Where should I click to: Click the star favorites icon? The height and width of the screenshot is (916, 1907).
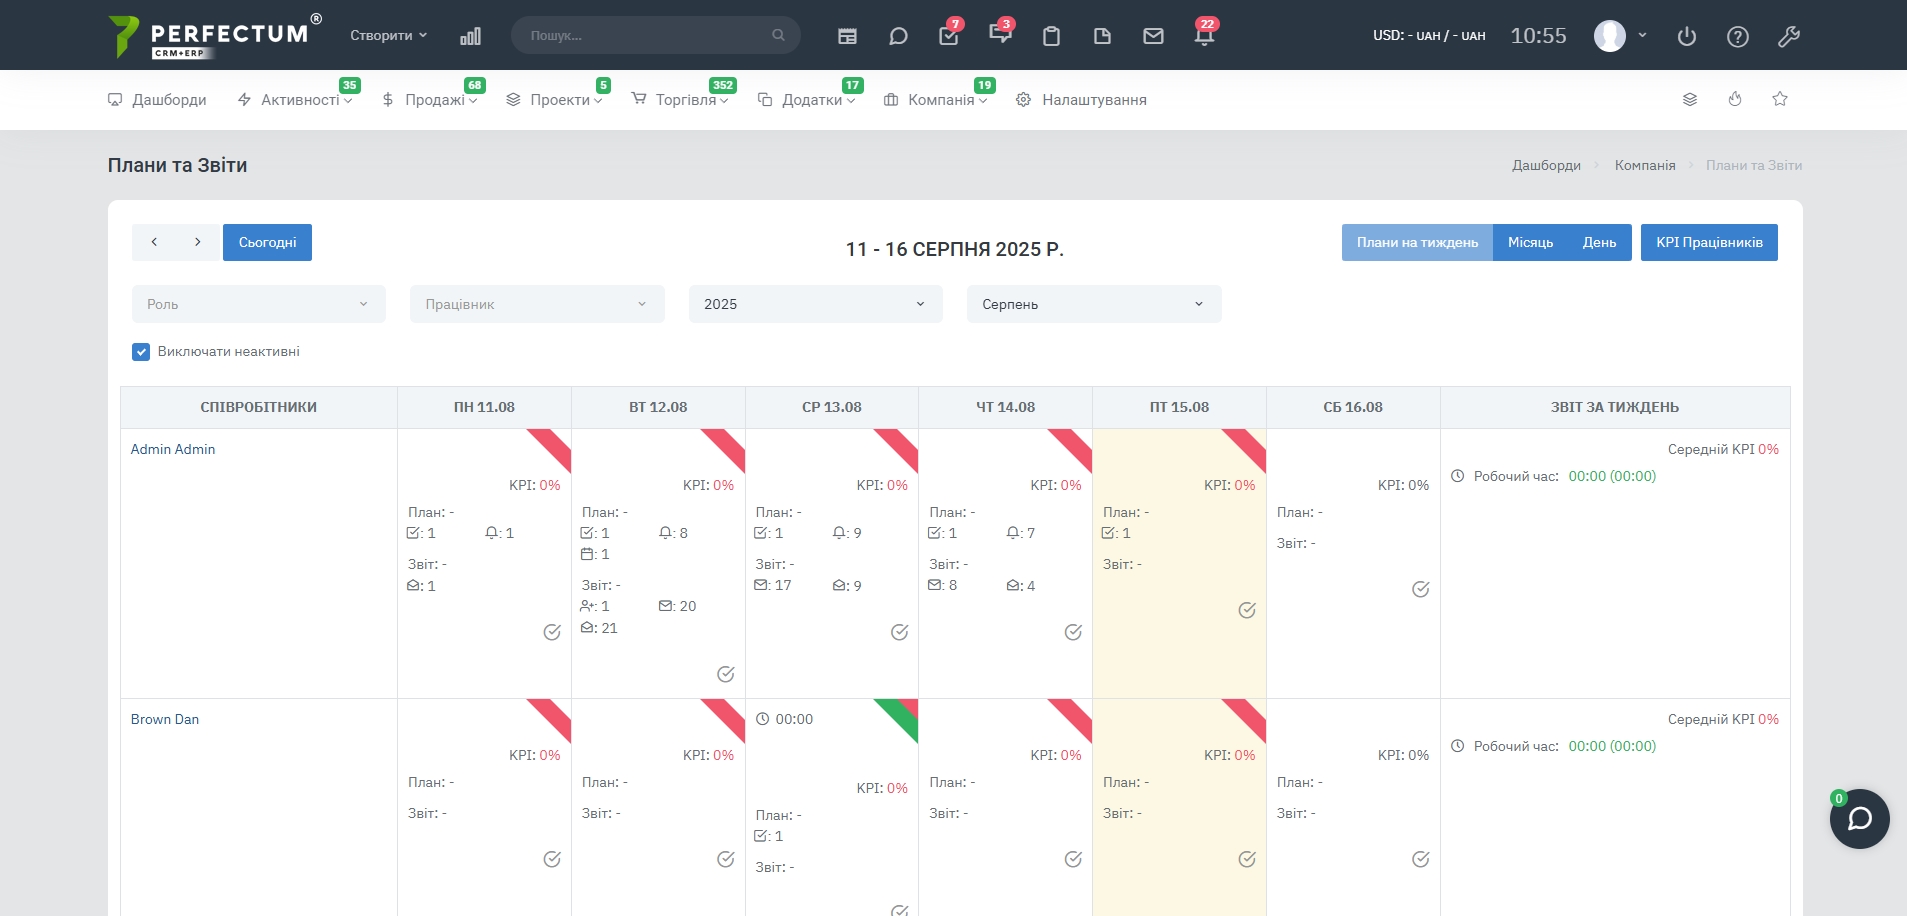(x=1780, y=99)
